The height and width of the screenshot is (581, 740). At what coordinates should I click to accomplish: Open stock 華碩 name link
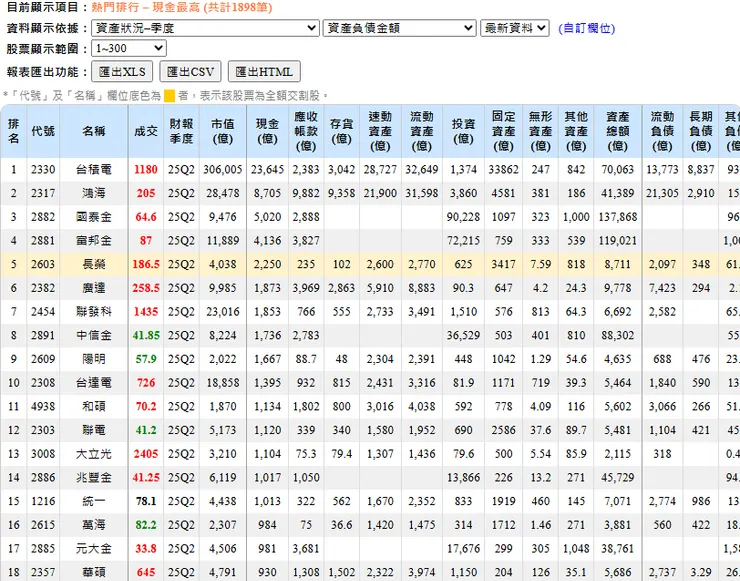coord(94,573)
